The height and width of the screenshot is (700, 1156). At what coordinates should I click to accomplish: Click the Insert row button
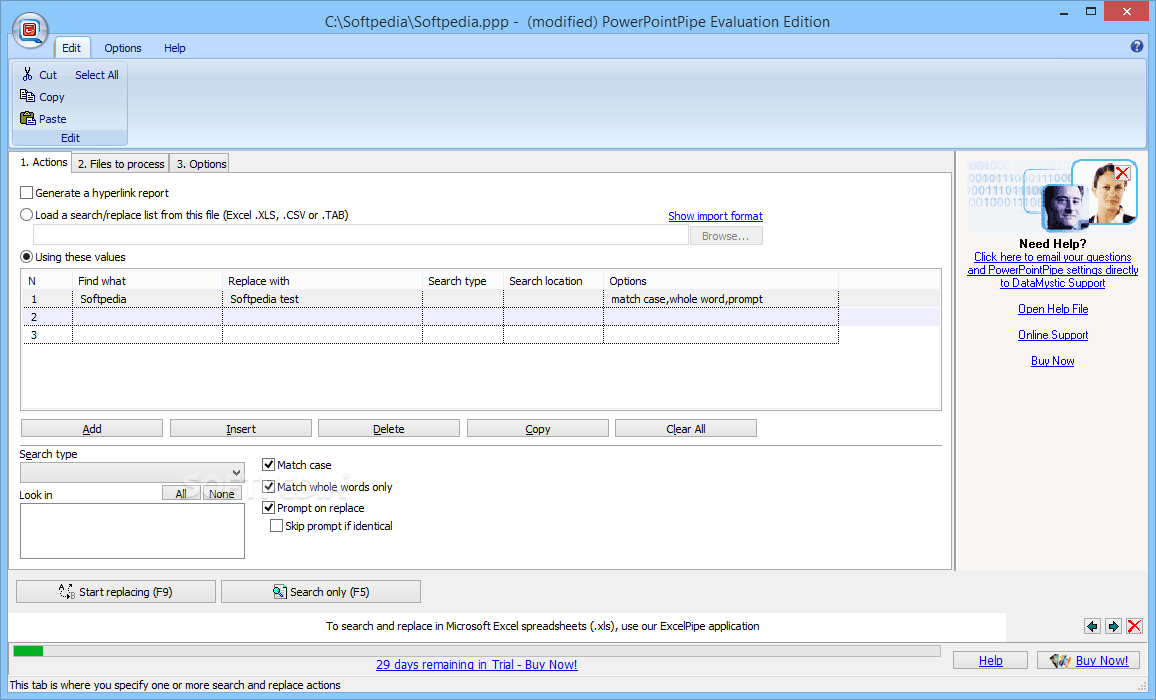click(x=241, y=429)
